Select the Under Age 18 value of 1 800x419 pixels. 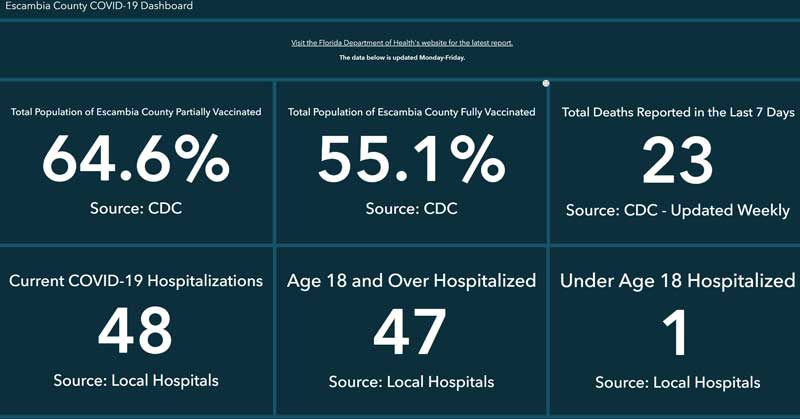click(677, 334)
